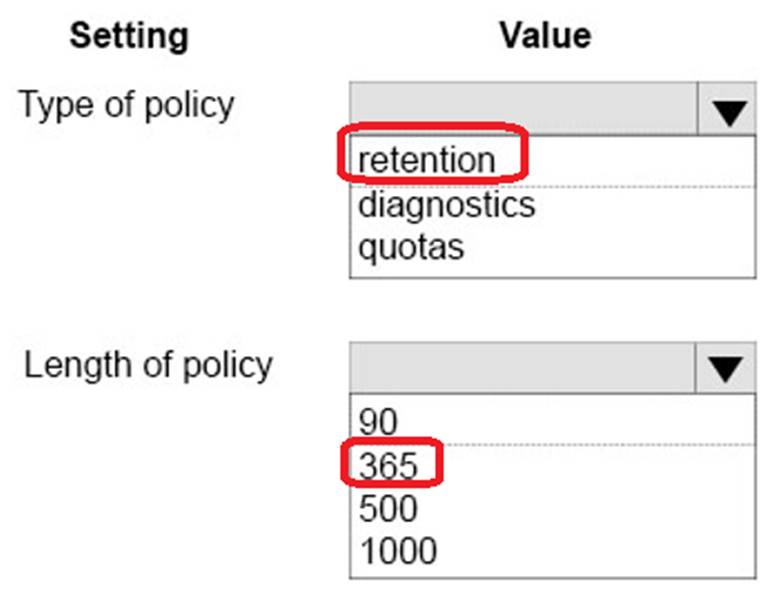The height and width of the screenshot is (590, 779).
Task: Pick quotas as the policy type
Action: tap(411, 246)
